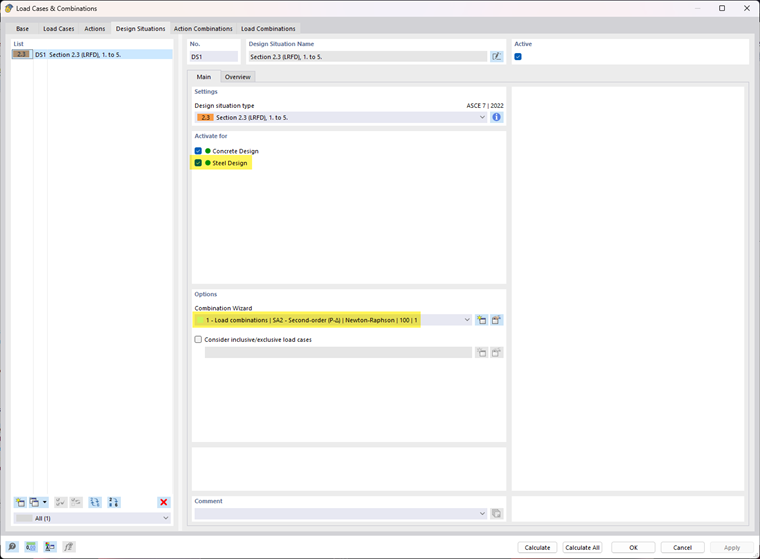Select the Main sub-tab
Screen dimensions: 760x559
pyautogui.click(x=204, y=77)
